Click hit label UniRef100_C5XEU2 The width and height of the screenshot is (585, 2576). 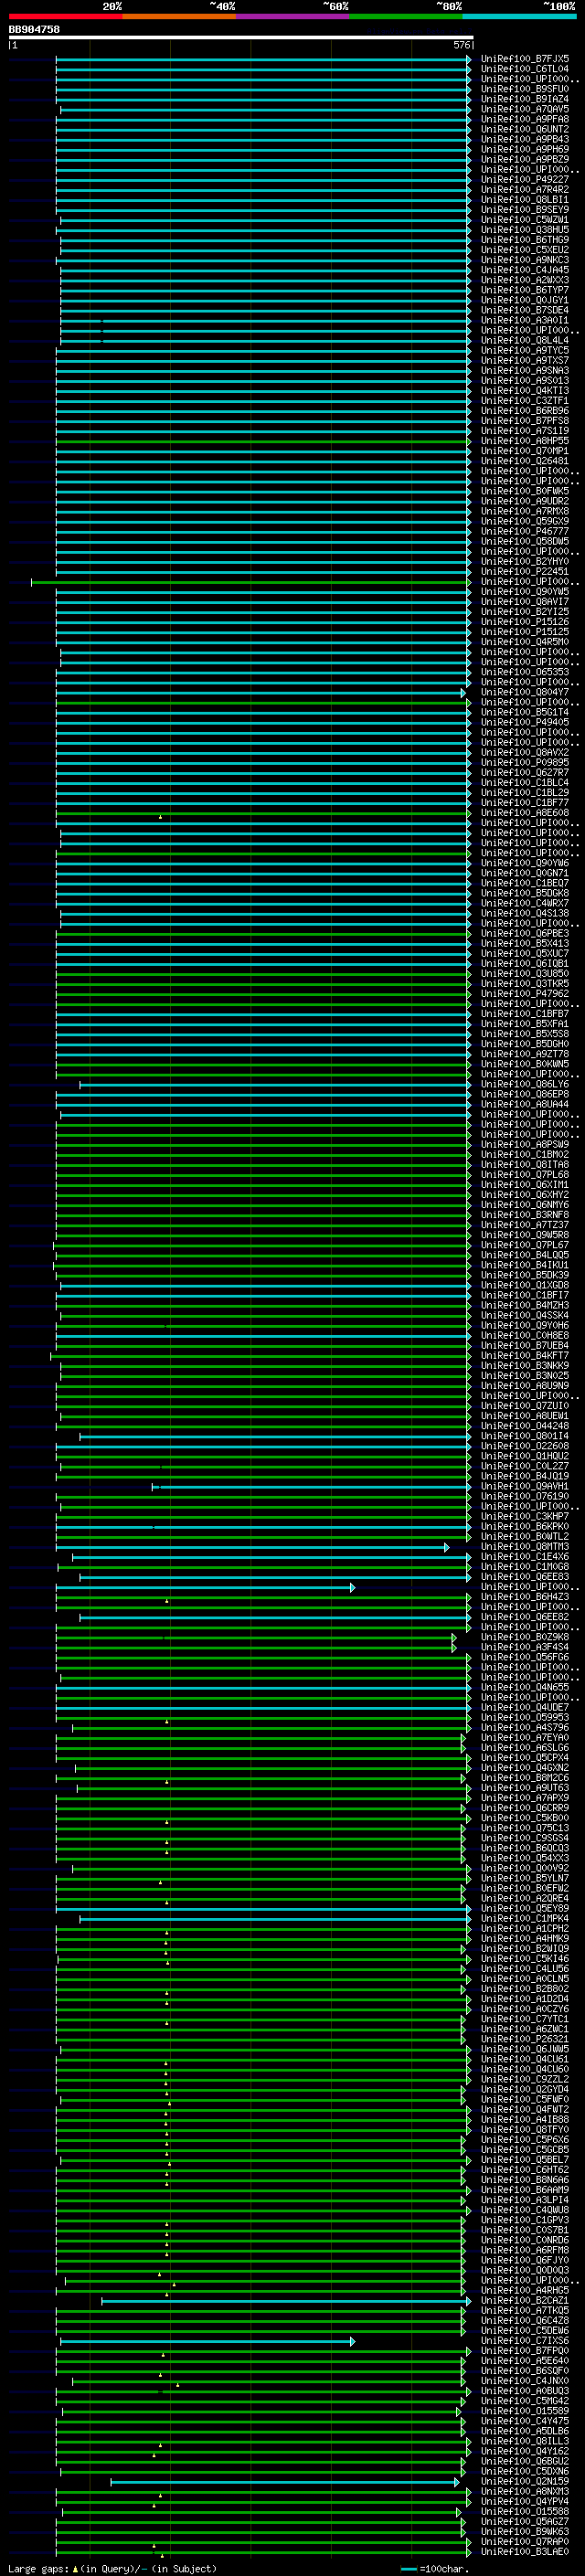525,250
